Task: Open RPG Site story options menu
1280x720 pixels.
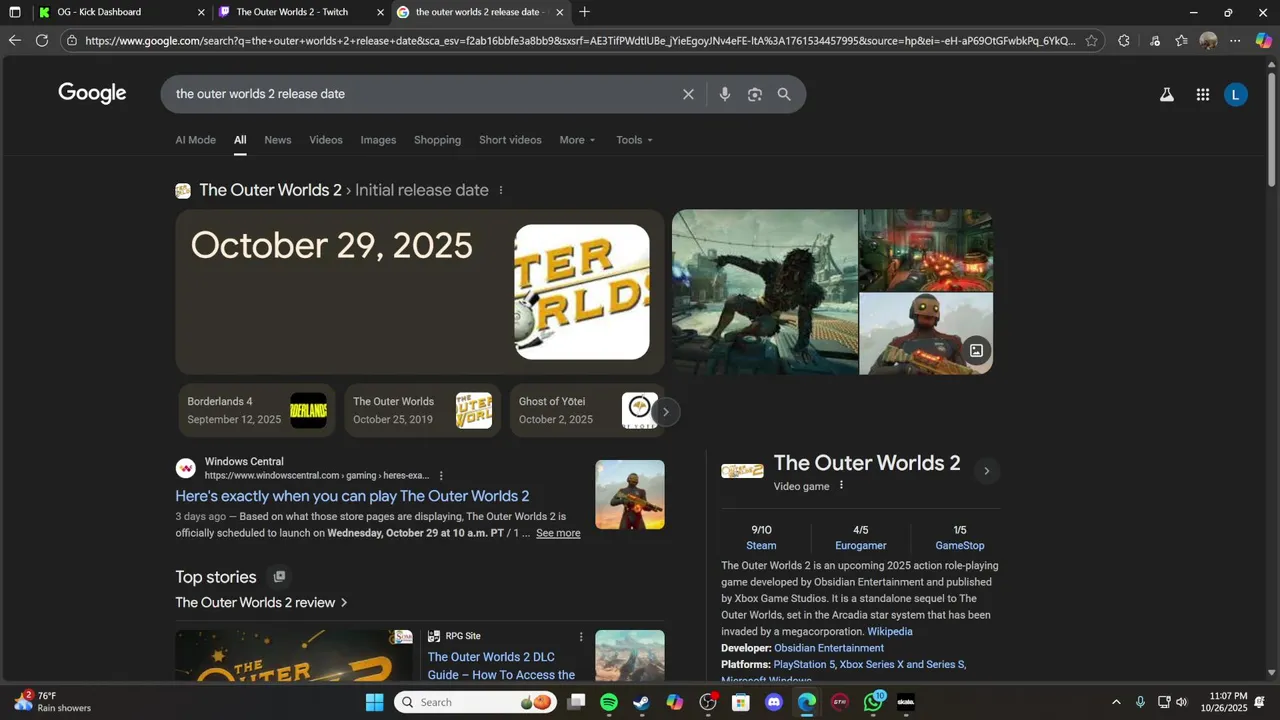Action: [x=581, y=636]
